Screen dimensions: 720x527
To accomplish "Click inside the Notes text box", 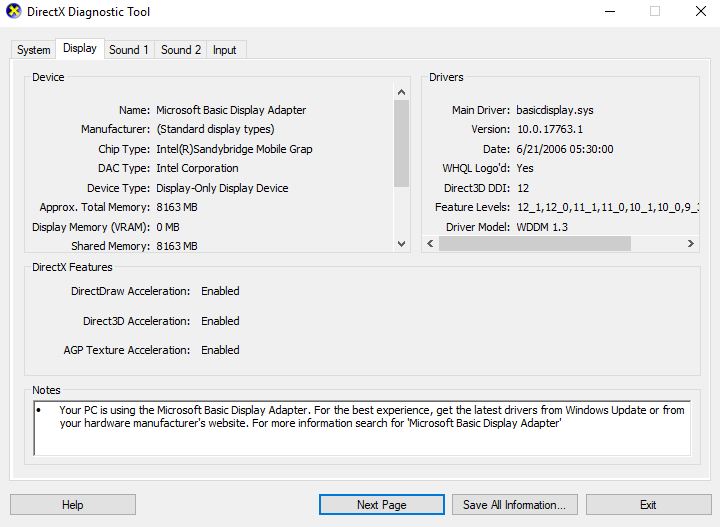I will click(x=362, y=428).
